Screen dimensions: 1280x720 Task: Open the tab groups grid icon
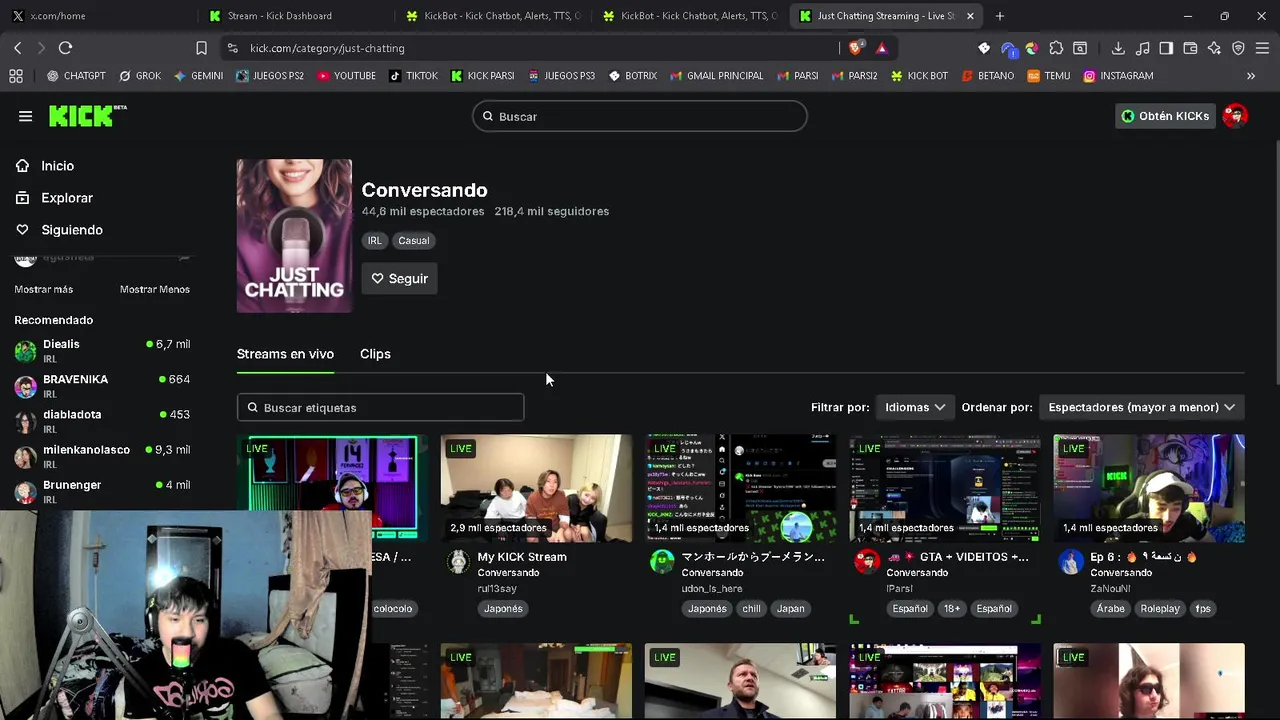tap(15, 76)
